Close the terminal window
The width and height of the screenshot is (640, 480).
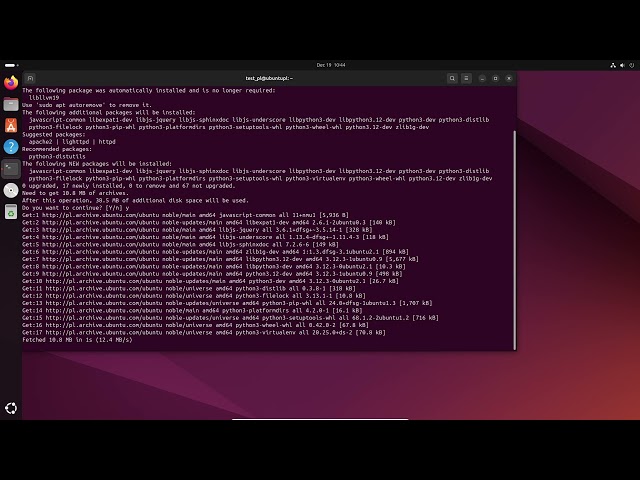(509, 78)
